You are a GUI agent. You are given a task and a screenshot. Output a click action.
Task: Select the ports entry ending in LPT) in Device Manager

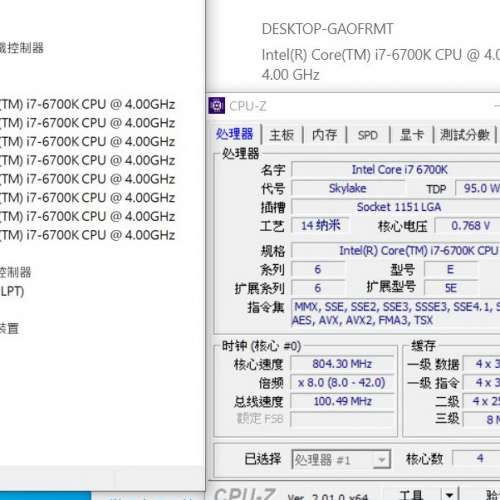(x=12, y=291)
